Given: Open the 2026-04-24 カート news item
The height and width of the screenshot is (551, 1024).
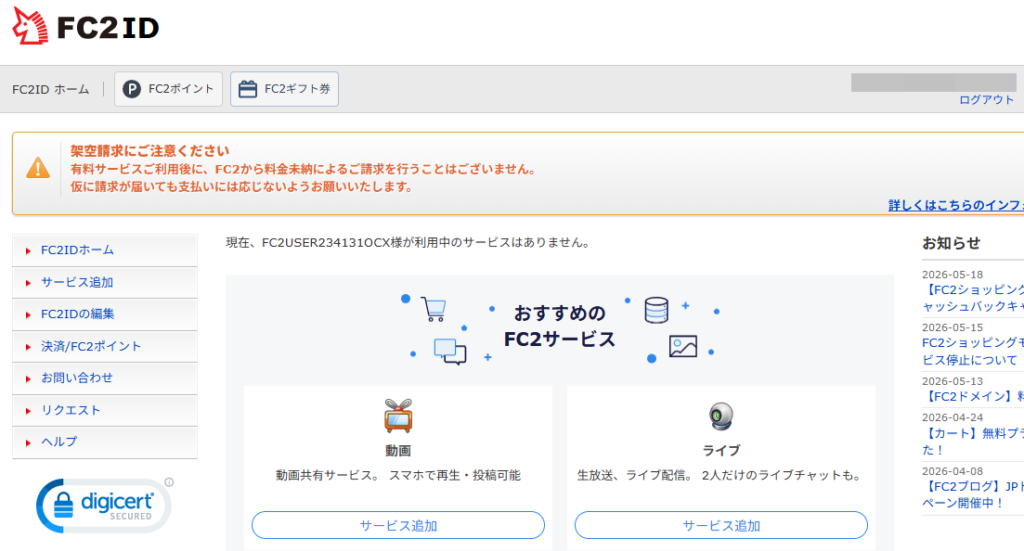Looking at the screenshot, I should coord(973,441).
